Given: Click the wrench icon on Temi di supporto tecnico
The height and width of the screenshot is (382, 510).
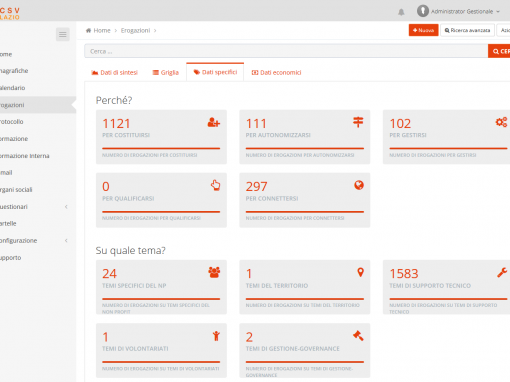Looking at the screenshot, I should pos(502,272).
